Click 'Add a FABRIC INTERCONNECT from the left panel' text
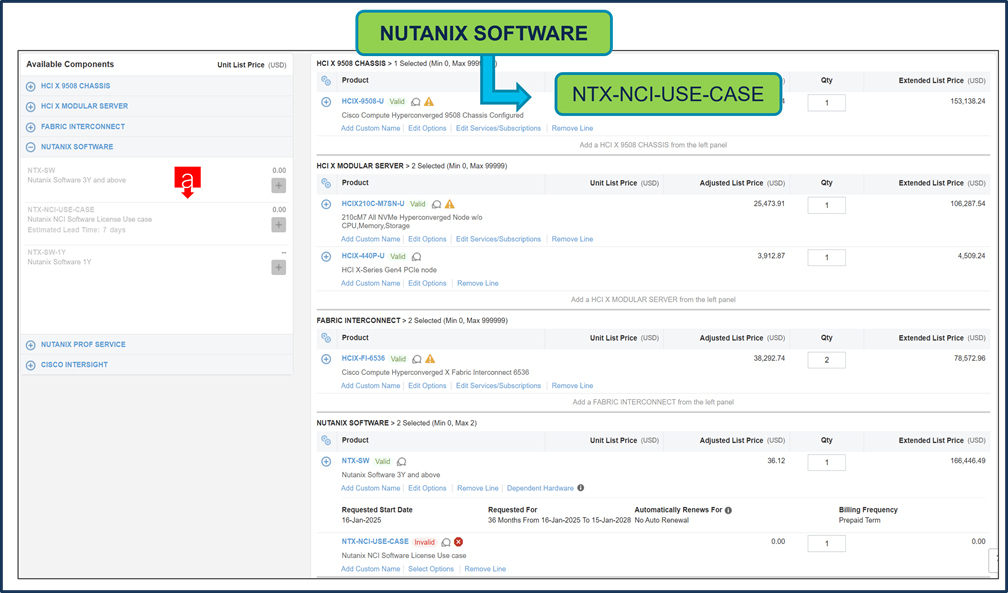The image size is (1008, 593). point(653,402)
